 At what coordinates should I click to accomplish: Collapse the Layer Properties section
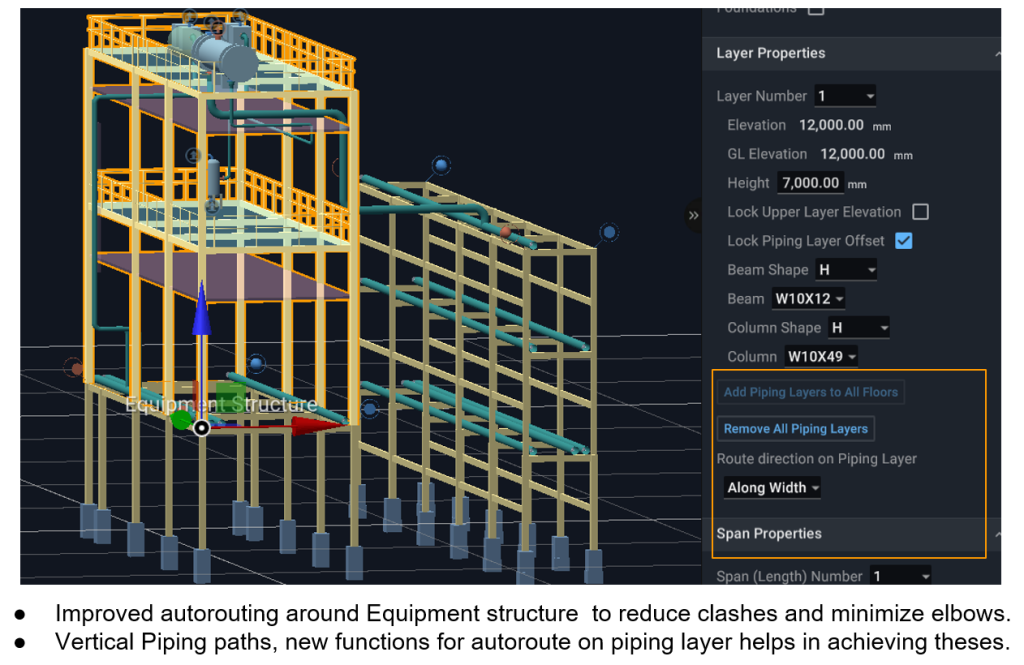(x=995, y=54)
